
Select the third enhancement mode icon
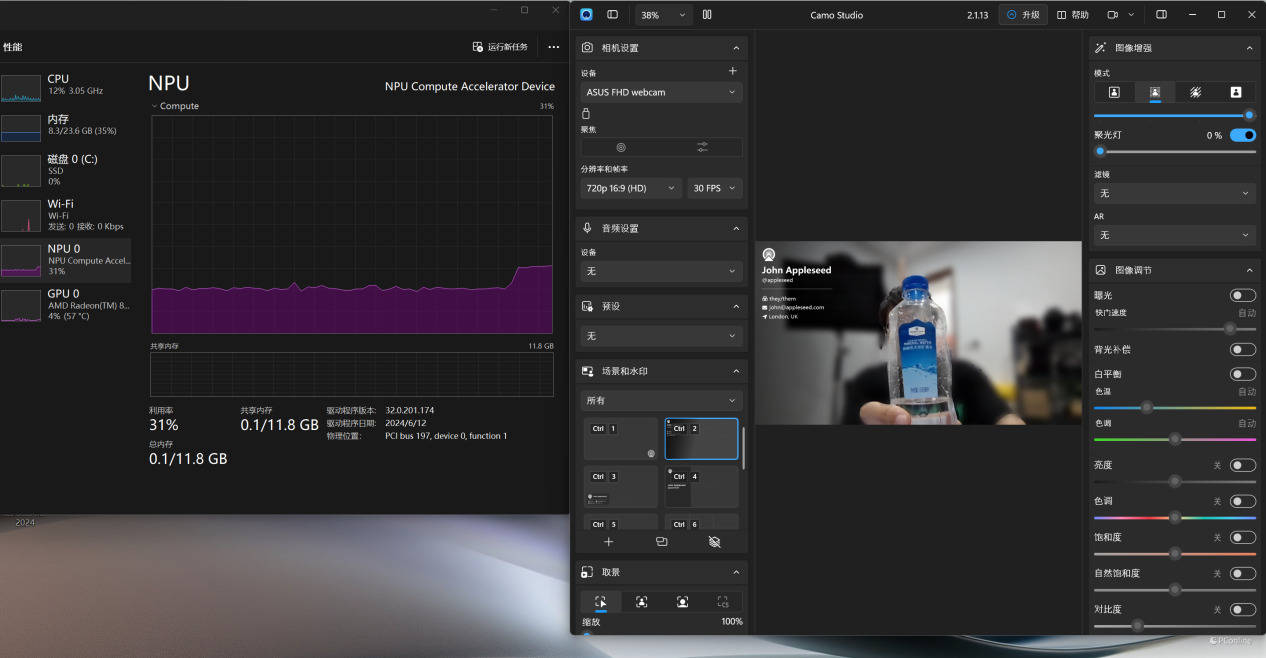coord(1195,92)
